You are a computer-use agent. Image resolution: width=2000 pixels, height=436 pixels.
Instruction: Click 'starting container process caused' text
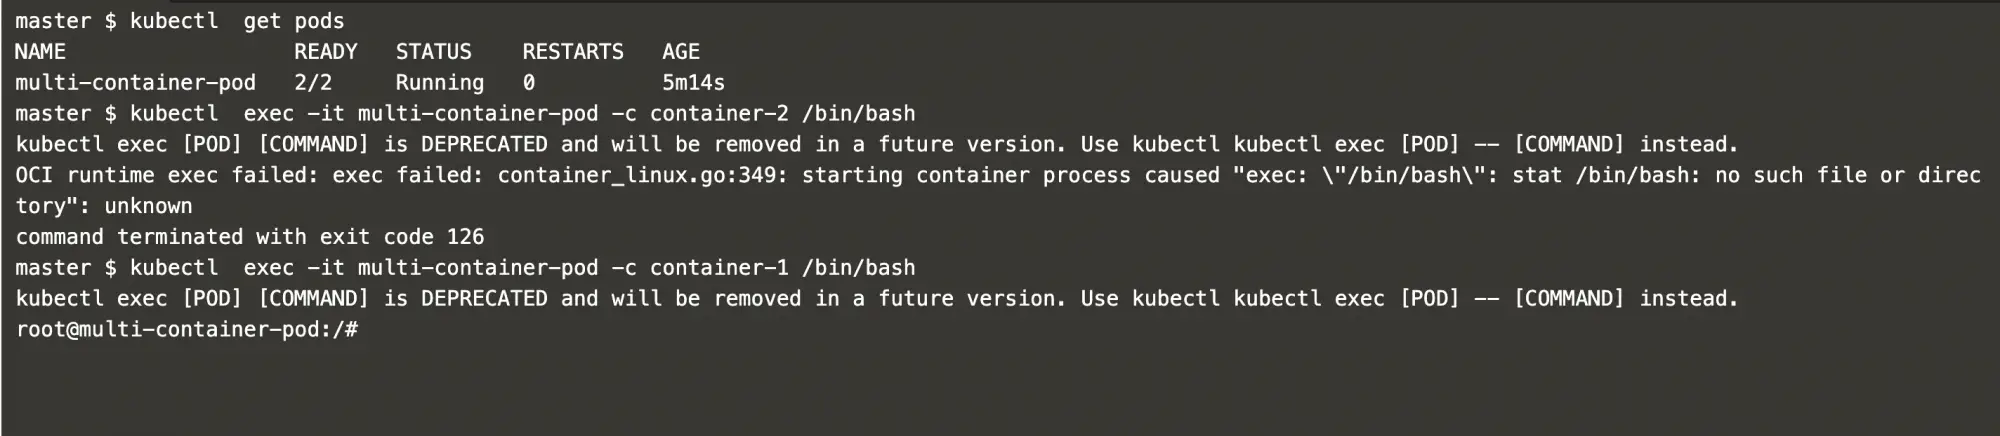tap(1010, 176)
